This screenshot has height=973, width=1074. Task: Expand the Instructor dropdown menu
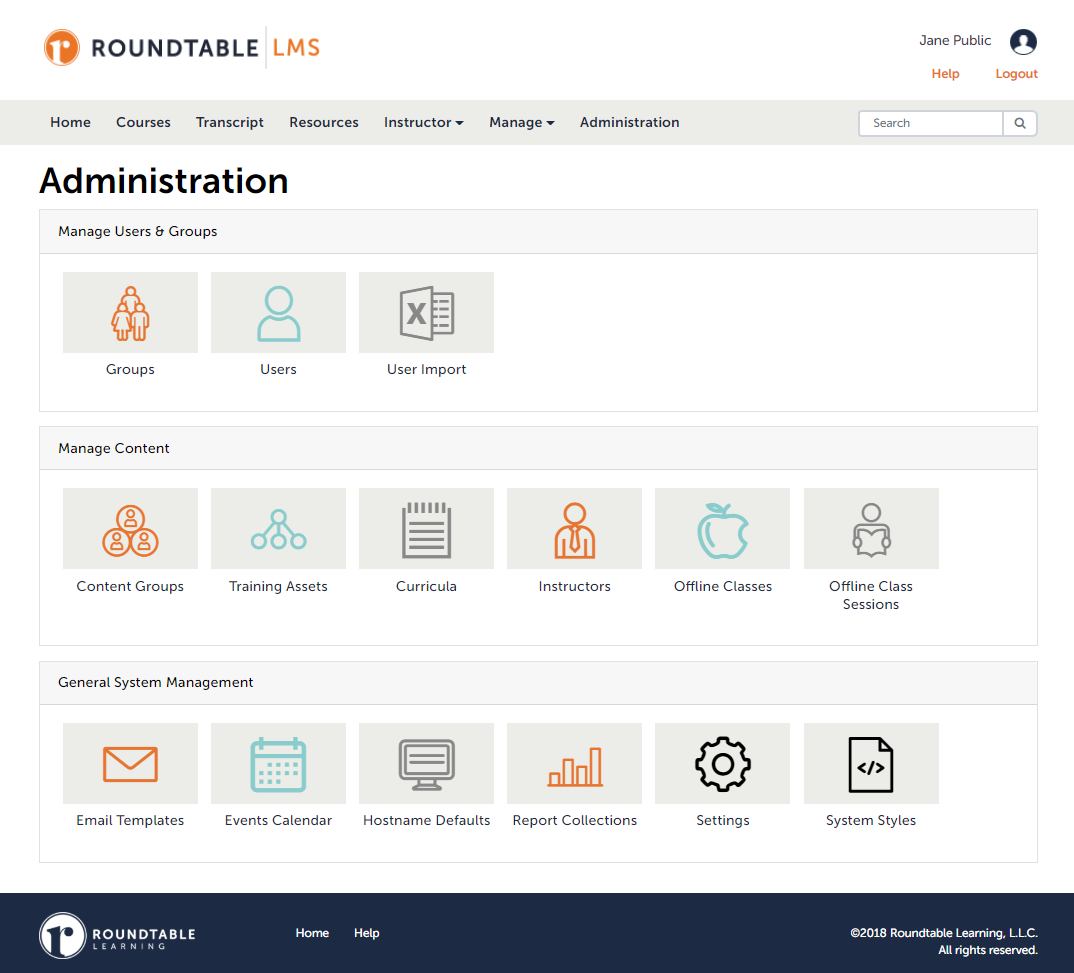coord(423,122)
